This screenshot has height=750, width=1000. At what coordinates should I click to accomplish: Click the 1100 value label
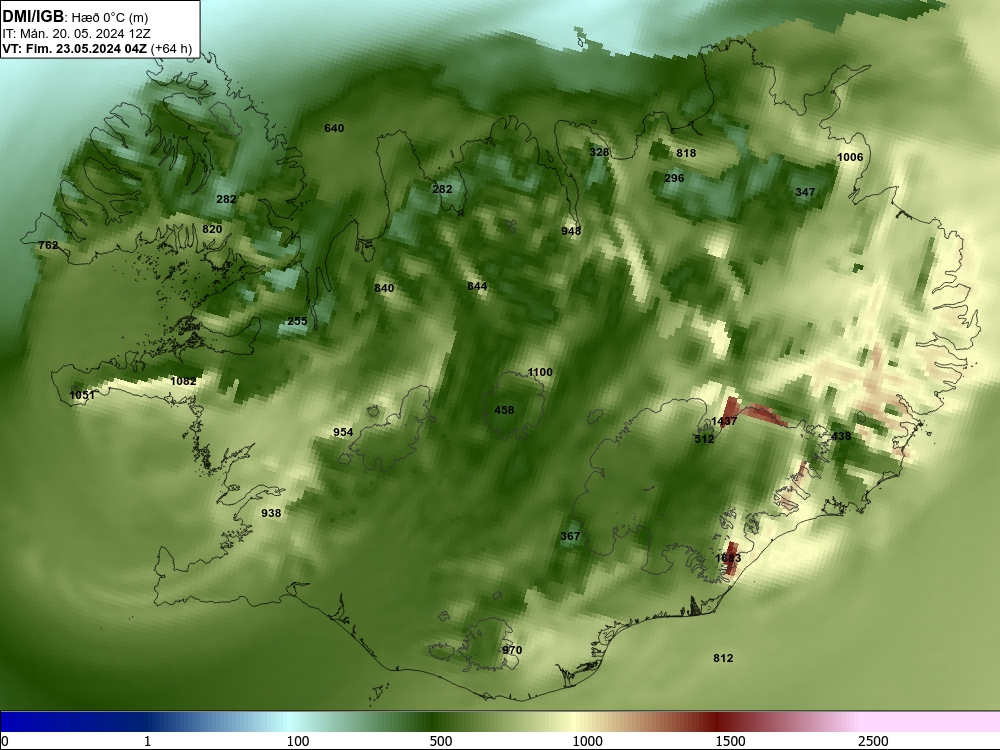[x=540, y=372]
